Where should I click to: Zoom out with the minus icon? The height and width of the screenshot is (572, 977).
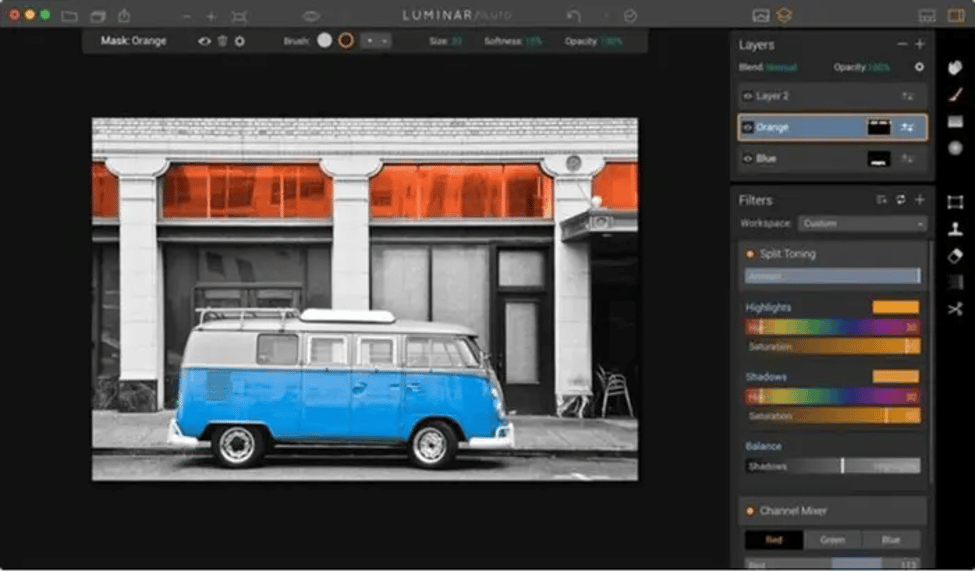[x=186, y=16]
